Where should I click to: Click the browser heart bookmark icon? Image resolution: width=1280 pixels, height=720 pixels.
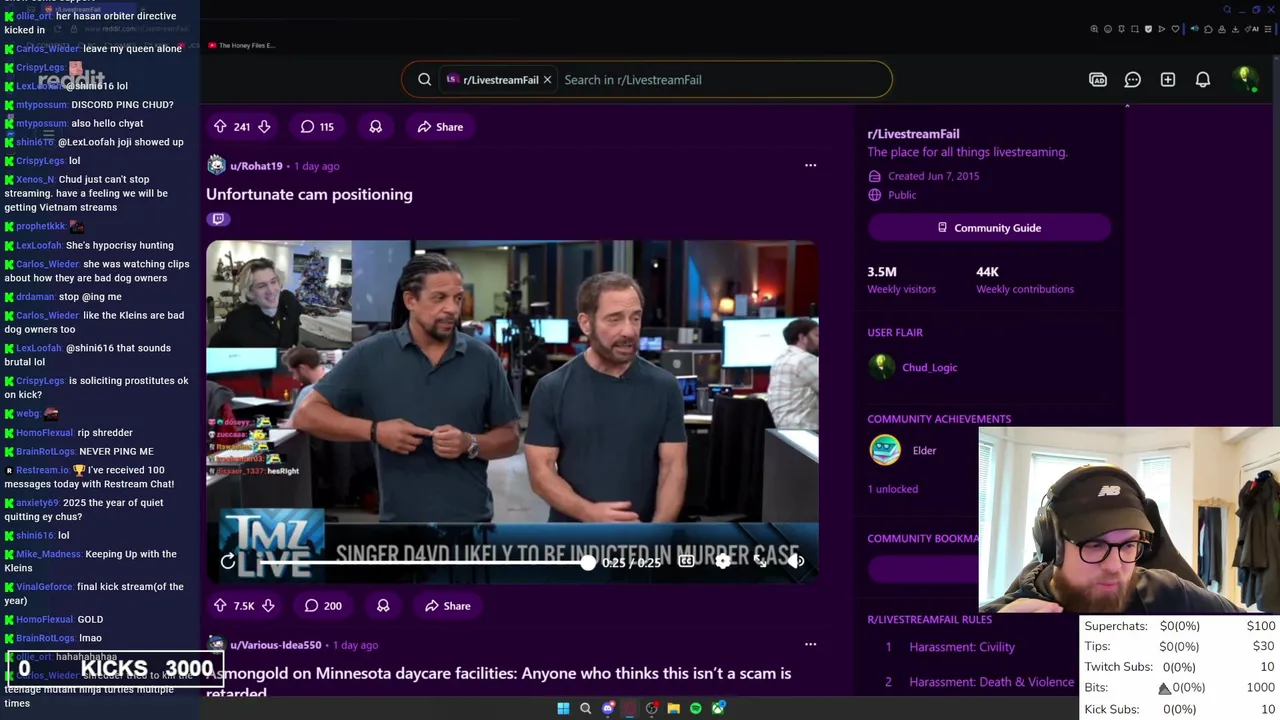coord(1175,29)
